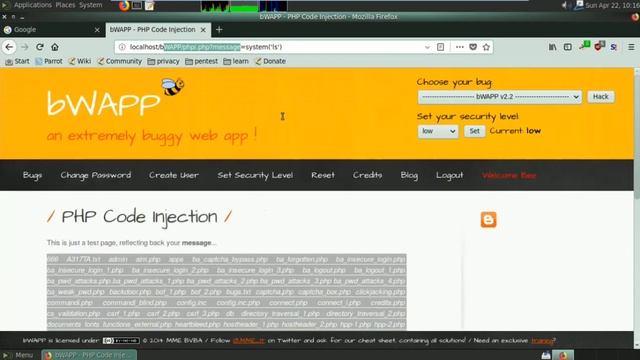Show sidebars icon in Firefox toolbar

click(x=568, y=47)
